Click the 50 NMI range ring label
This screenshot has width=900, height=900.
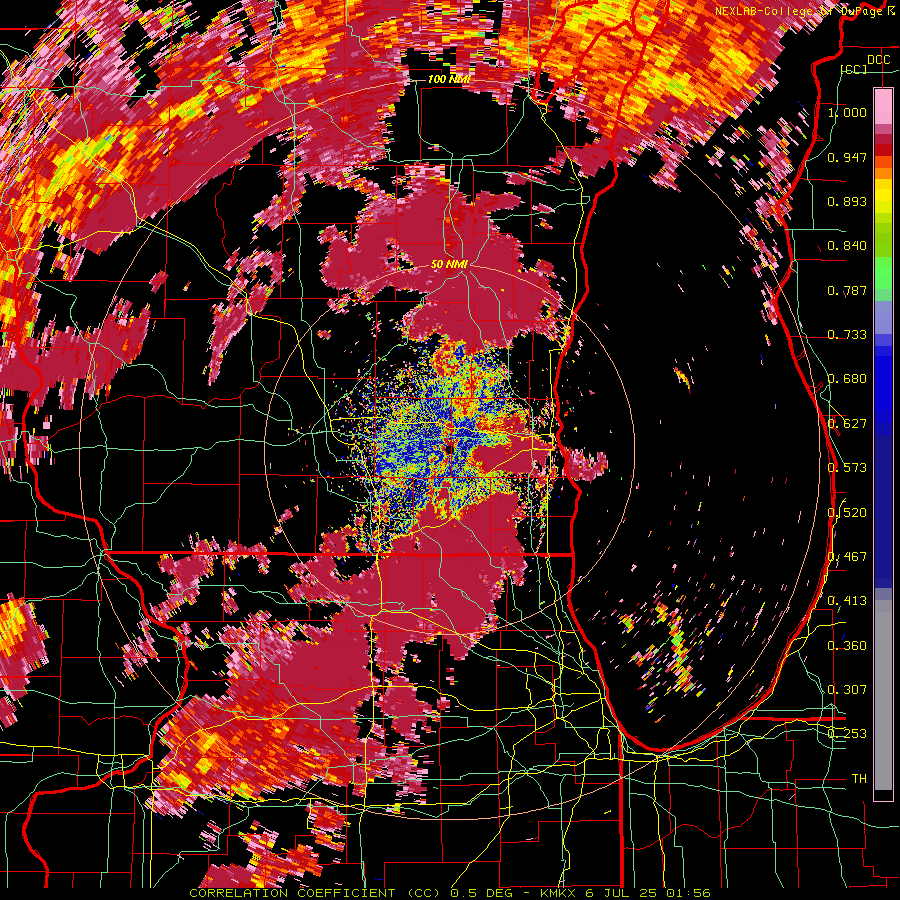point(449,265)
